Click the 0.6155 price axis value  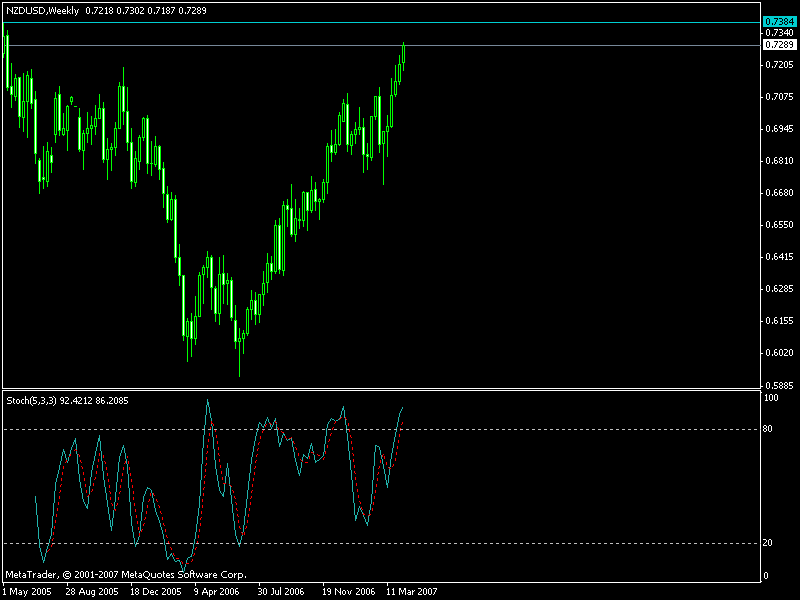tap(780, 321)
